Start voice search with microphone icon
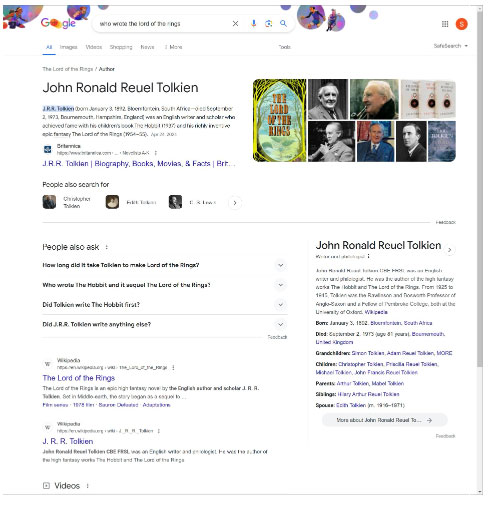 click(254, 23)
